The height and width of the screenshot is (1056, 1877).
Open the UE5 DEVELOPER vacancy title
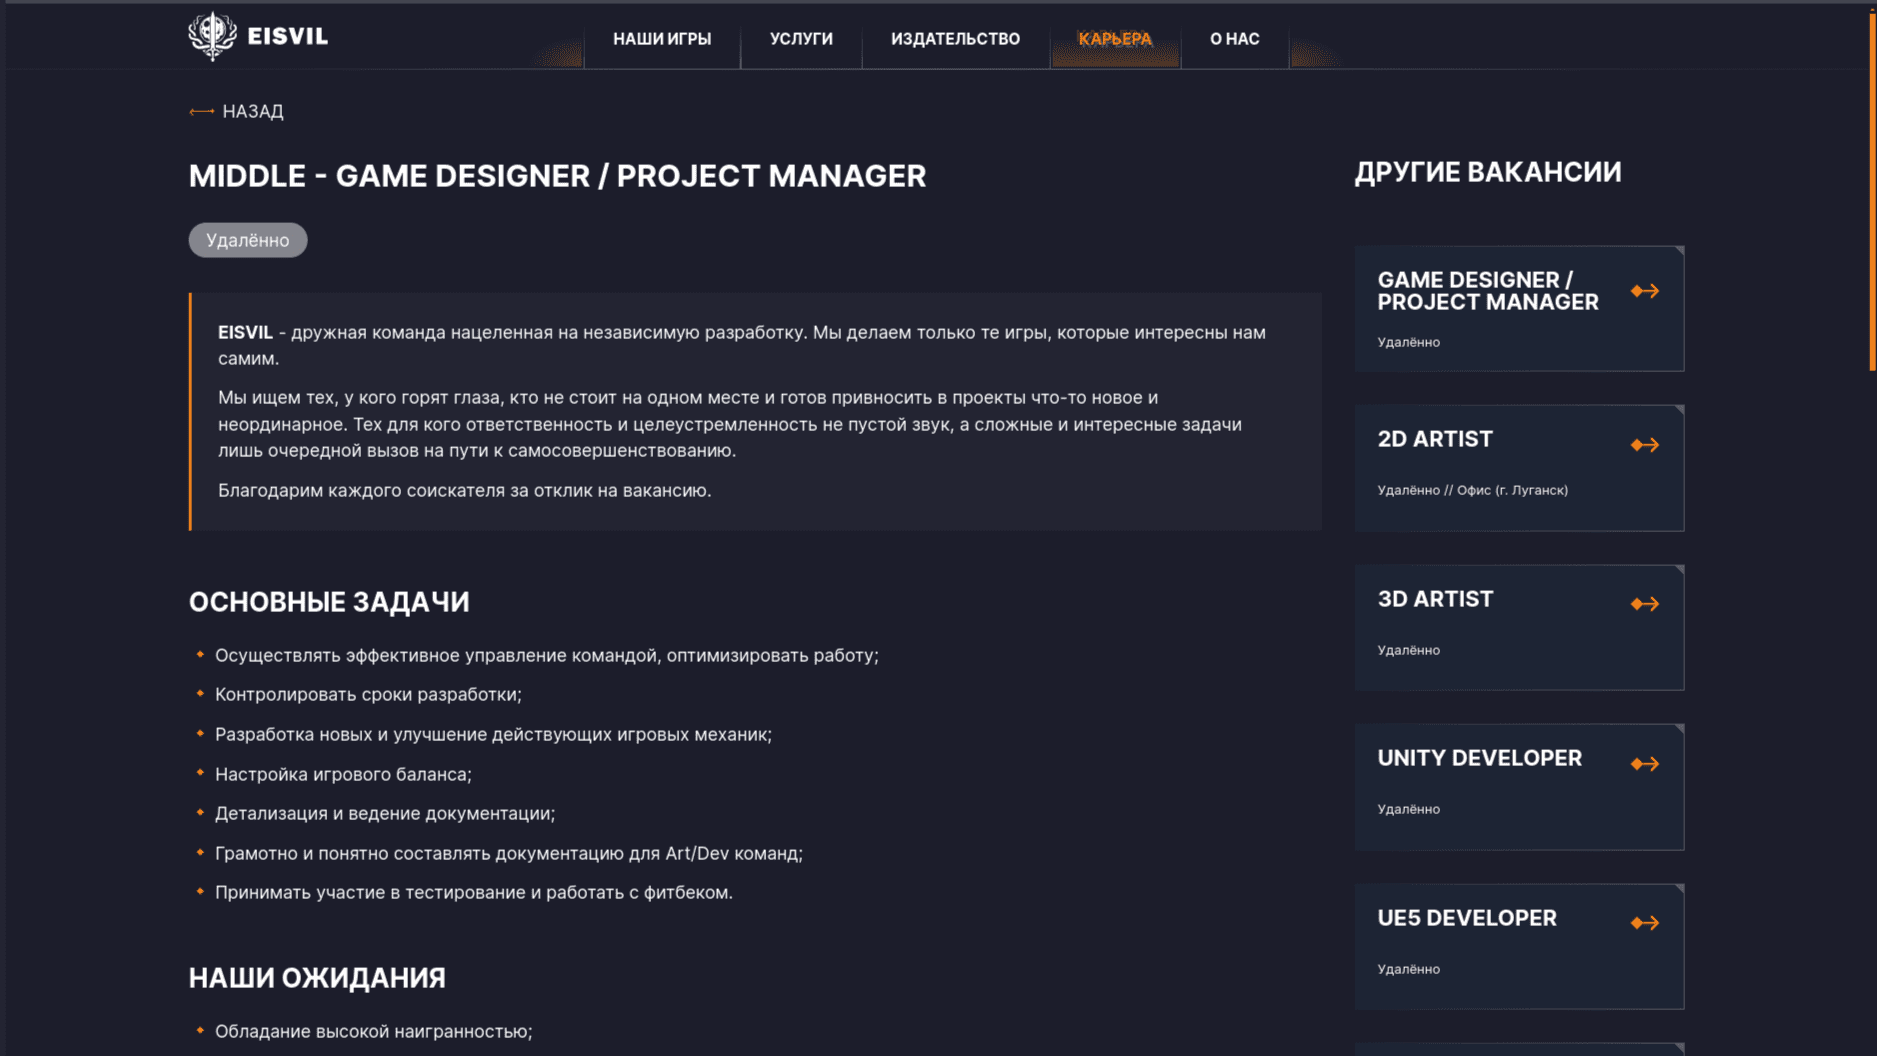point(1466,918)
